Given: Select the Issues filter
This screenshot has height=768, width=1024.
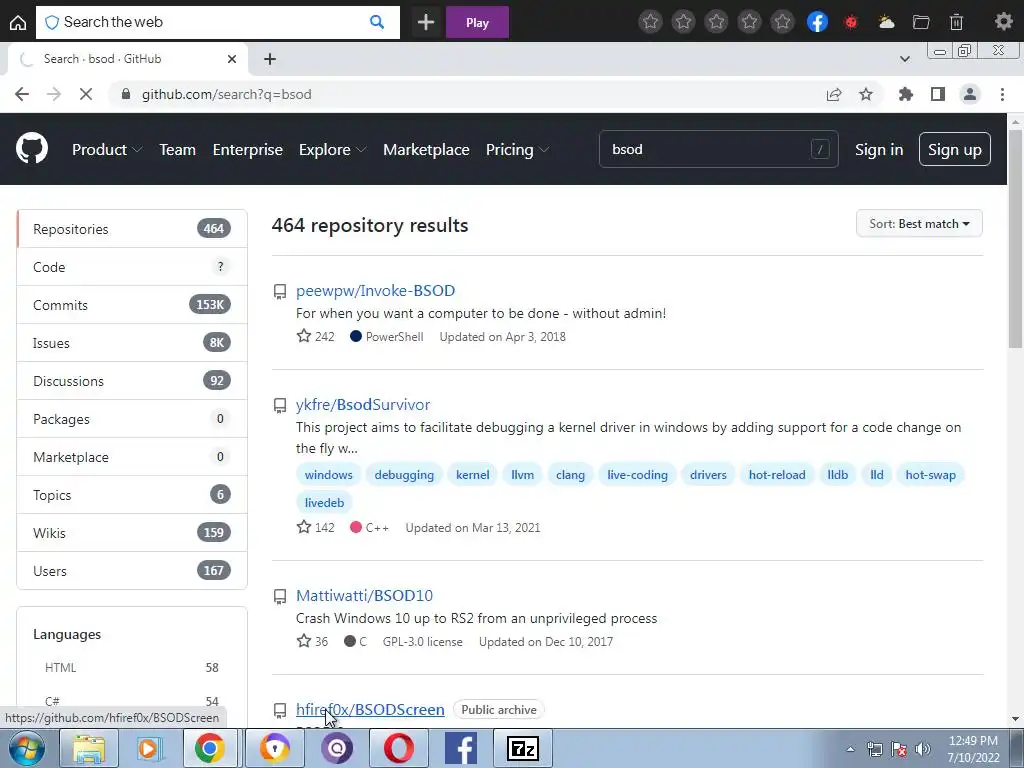Looking at the screenshot, I should pyautogui.click(x=133, y=343).
